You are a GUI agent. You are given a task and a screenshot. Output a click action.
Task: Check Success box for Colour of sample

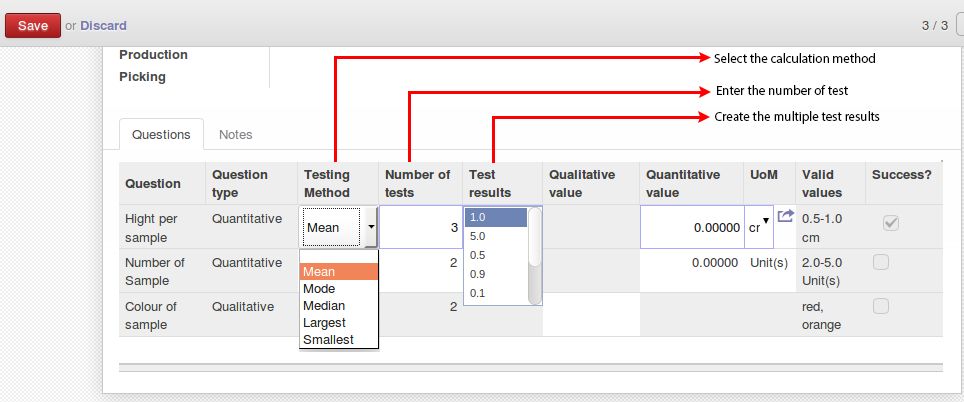881,306
